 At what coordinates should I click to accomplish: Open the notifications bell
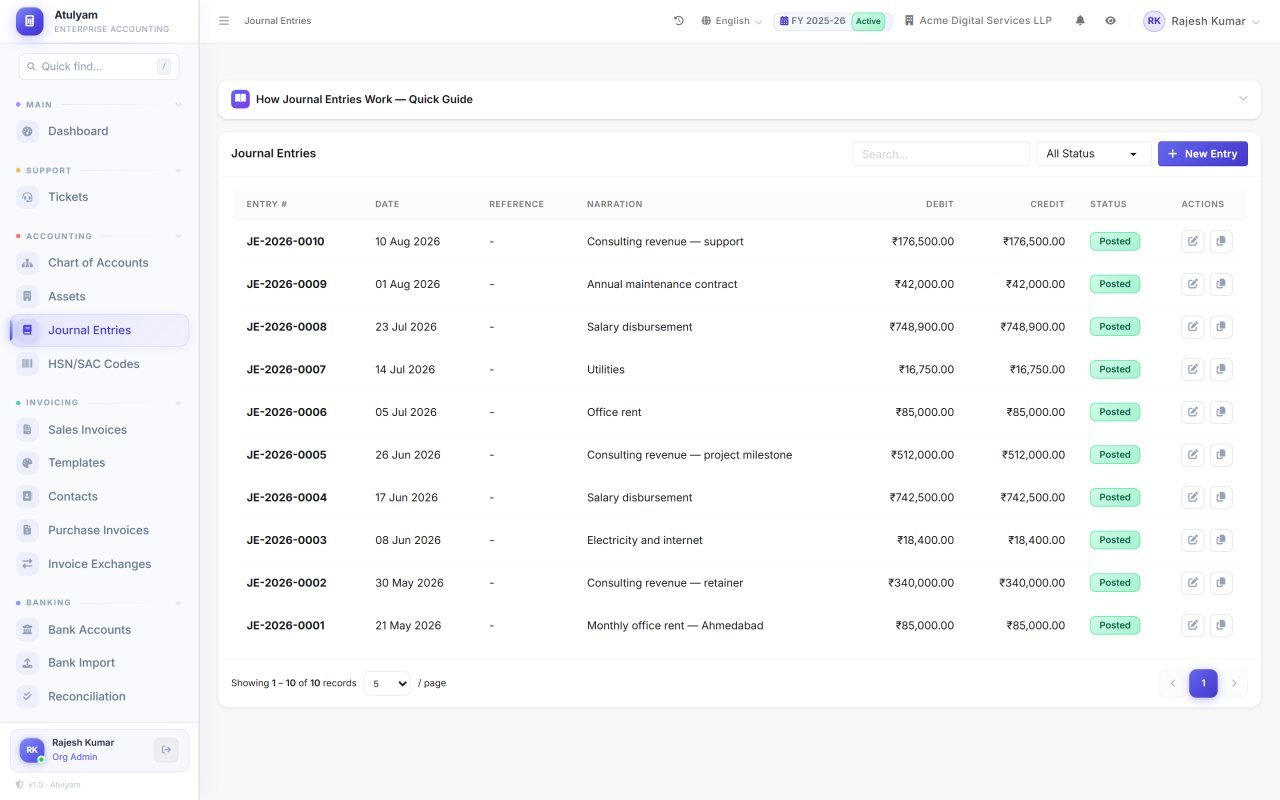(1080, 21)
